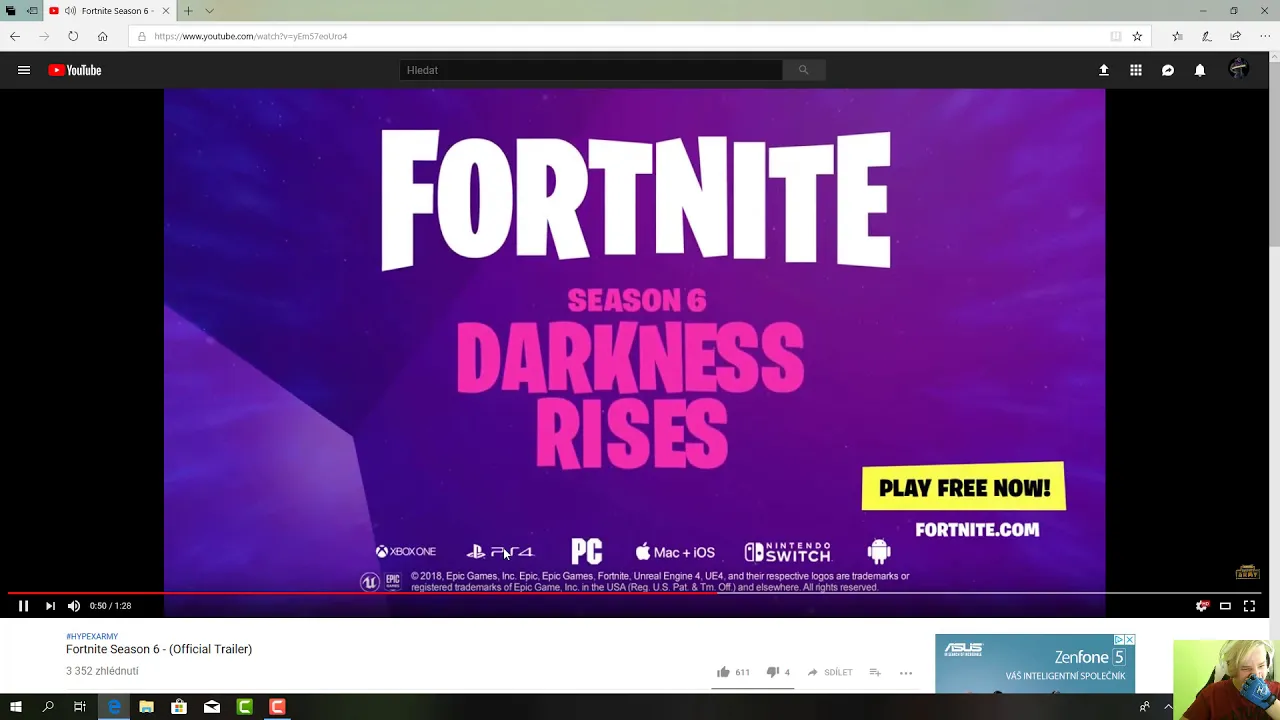Viewport: 1280px width, 720px height.
Task: Open green Camtasia app on taskbar
Action: (x=245, y=707)
